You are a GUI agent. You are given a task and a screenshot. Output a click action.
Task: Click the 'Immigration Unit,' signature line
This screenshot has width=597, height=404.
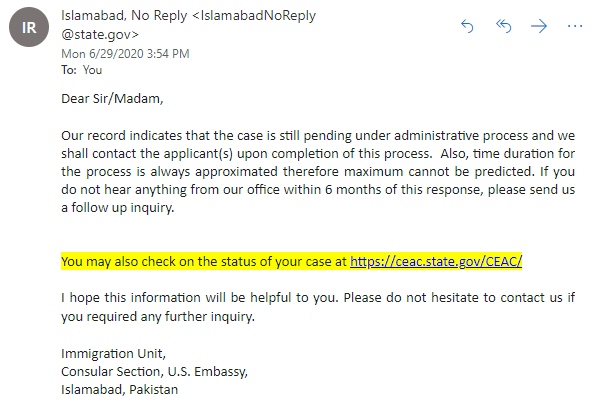[113, 354]
